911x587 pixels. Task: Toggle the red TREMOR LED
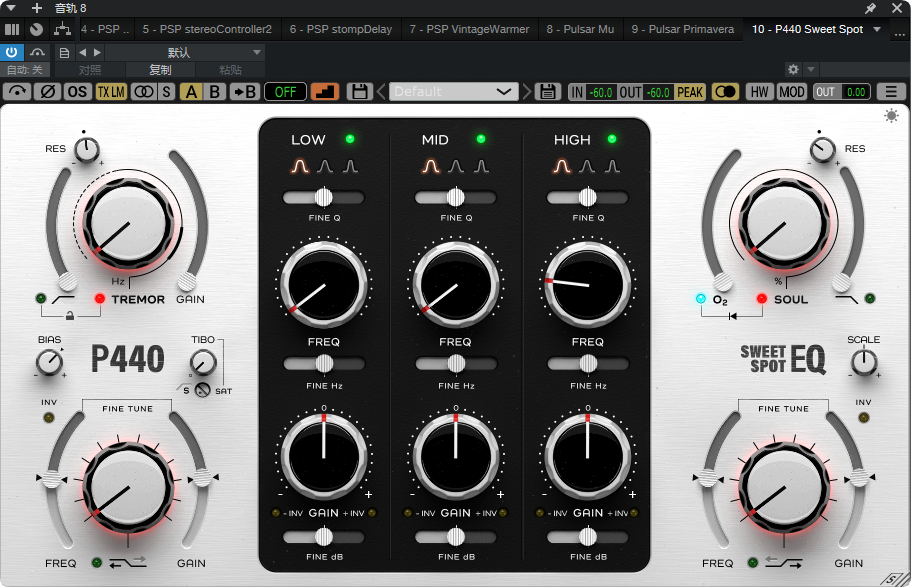(x=100, y=299)
